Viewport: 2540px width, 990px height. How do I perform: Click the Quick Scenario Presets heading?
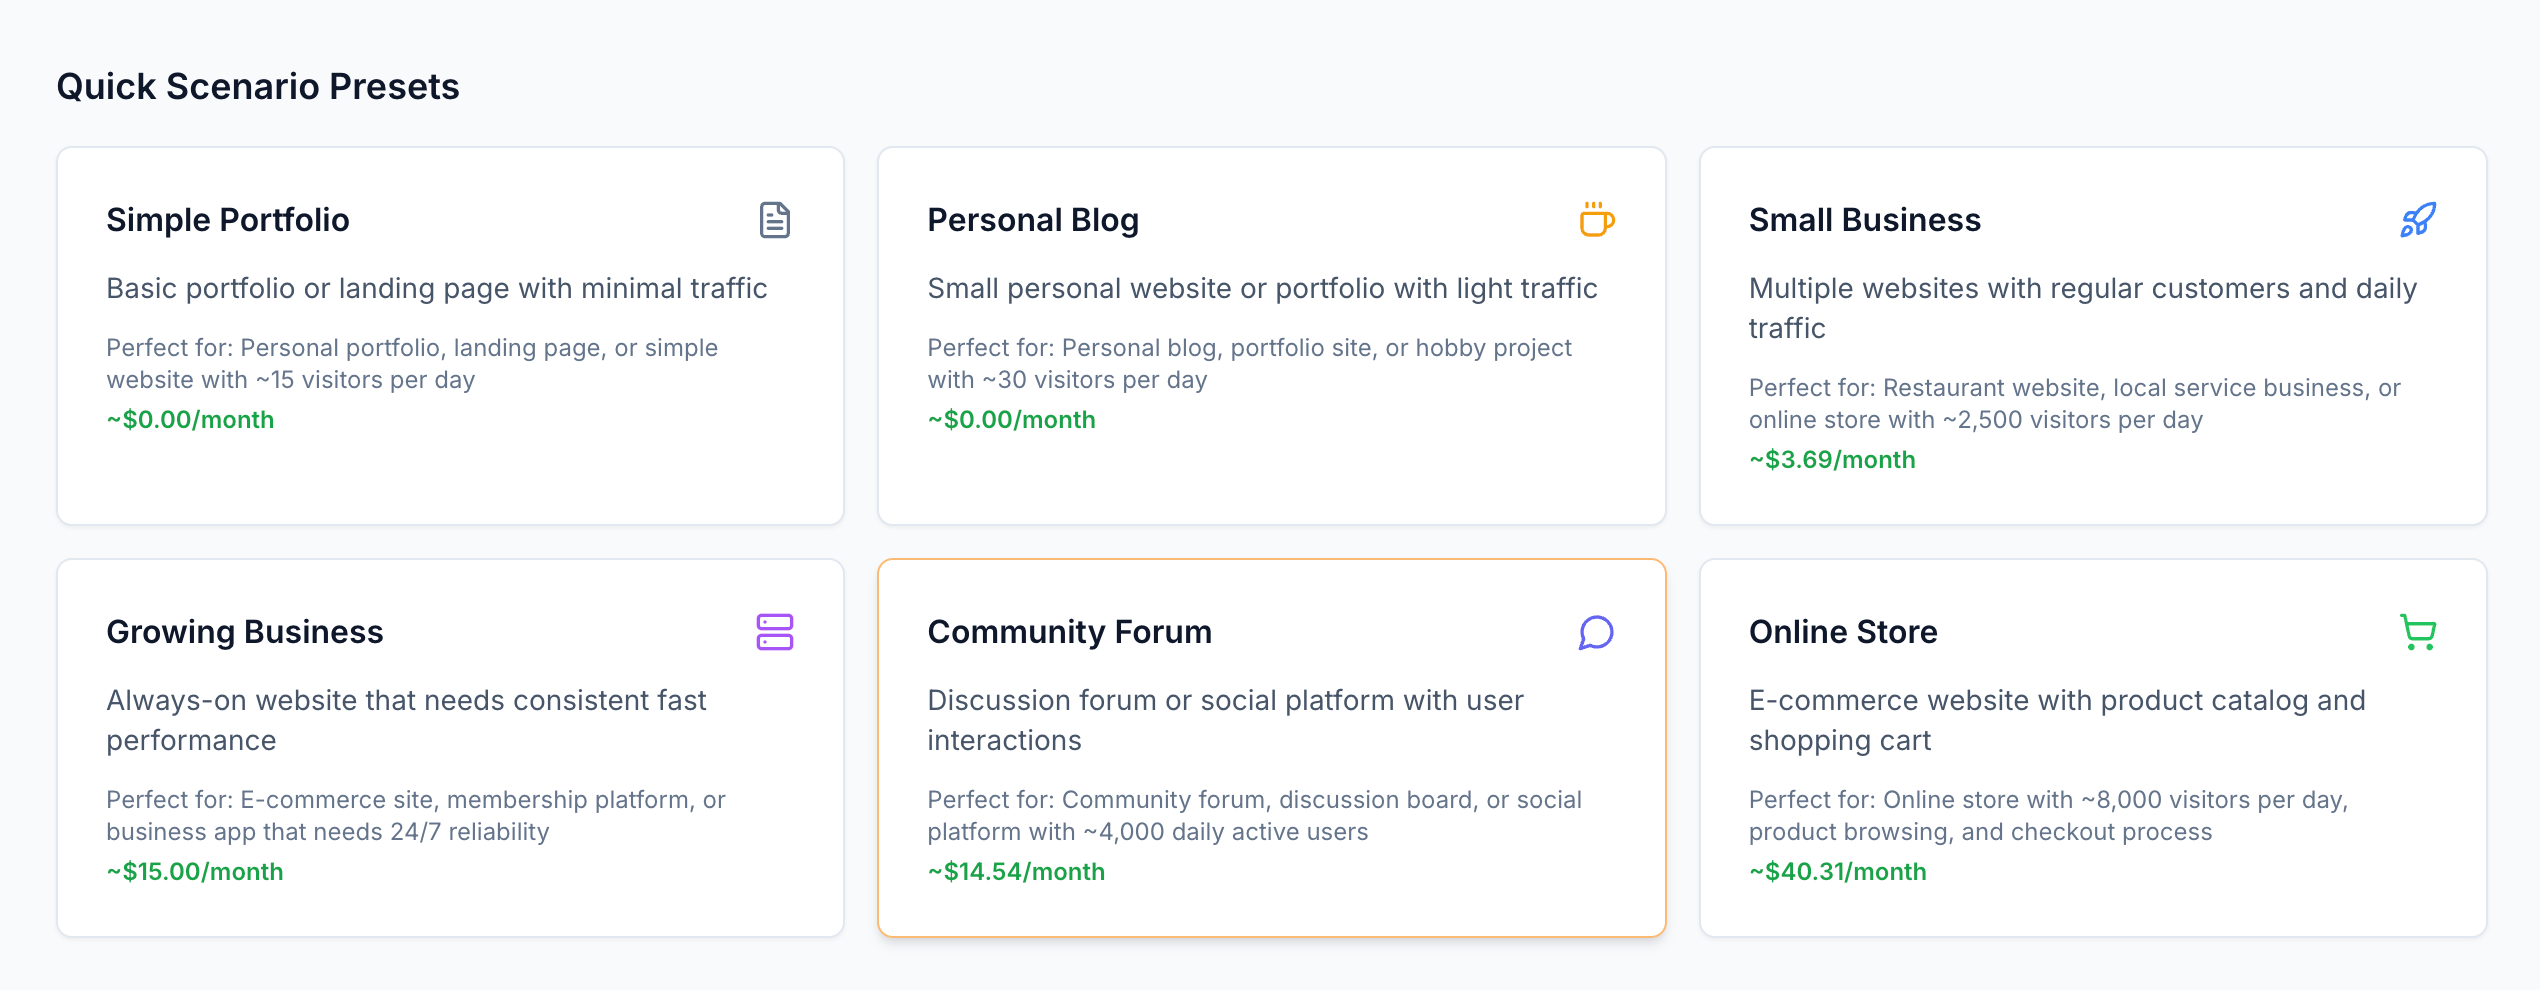click(x=258, y=87)
